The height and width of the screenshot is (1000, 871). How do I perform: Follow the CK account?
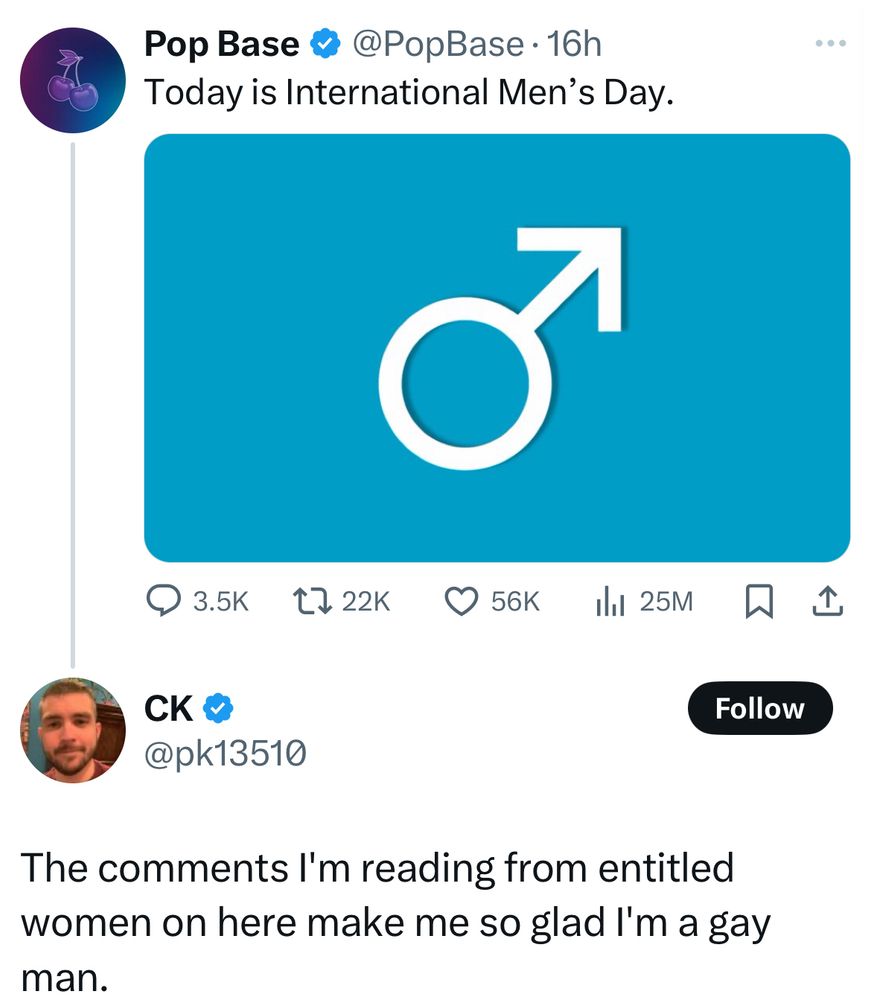pos(760,708)
